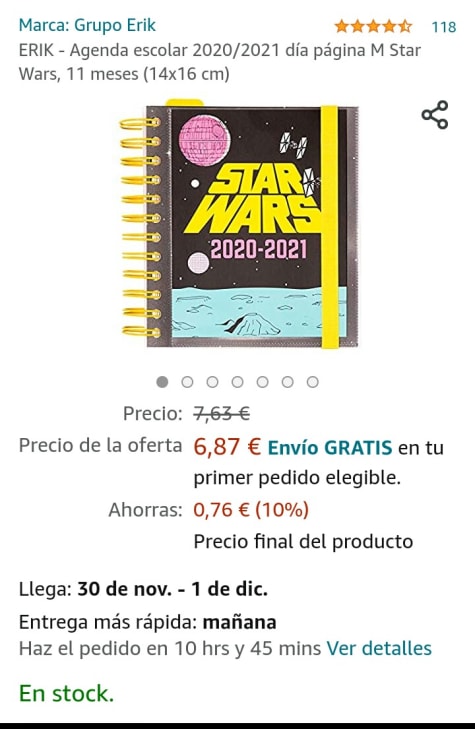Select the sixth image carousel dot
Screen dimensions: 475x729
(x=288, y=382)
